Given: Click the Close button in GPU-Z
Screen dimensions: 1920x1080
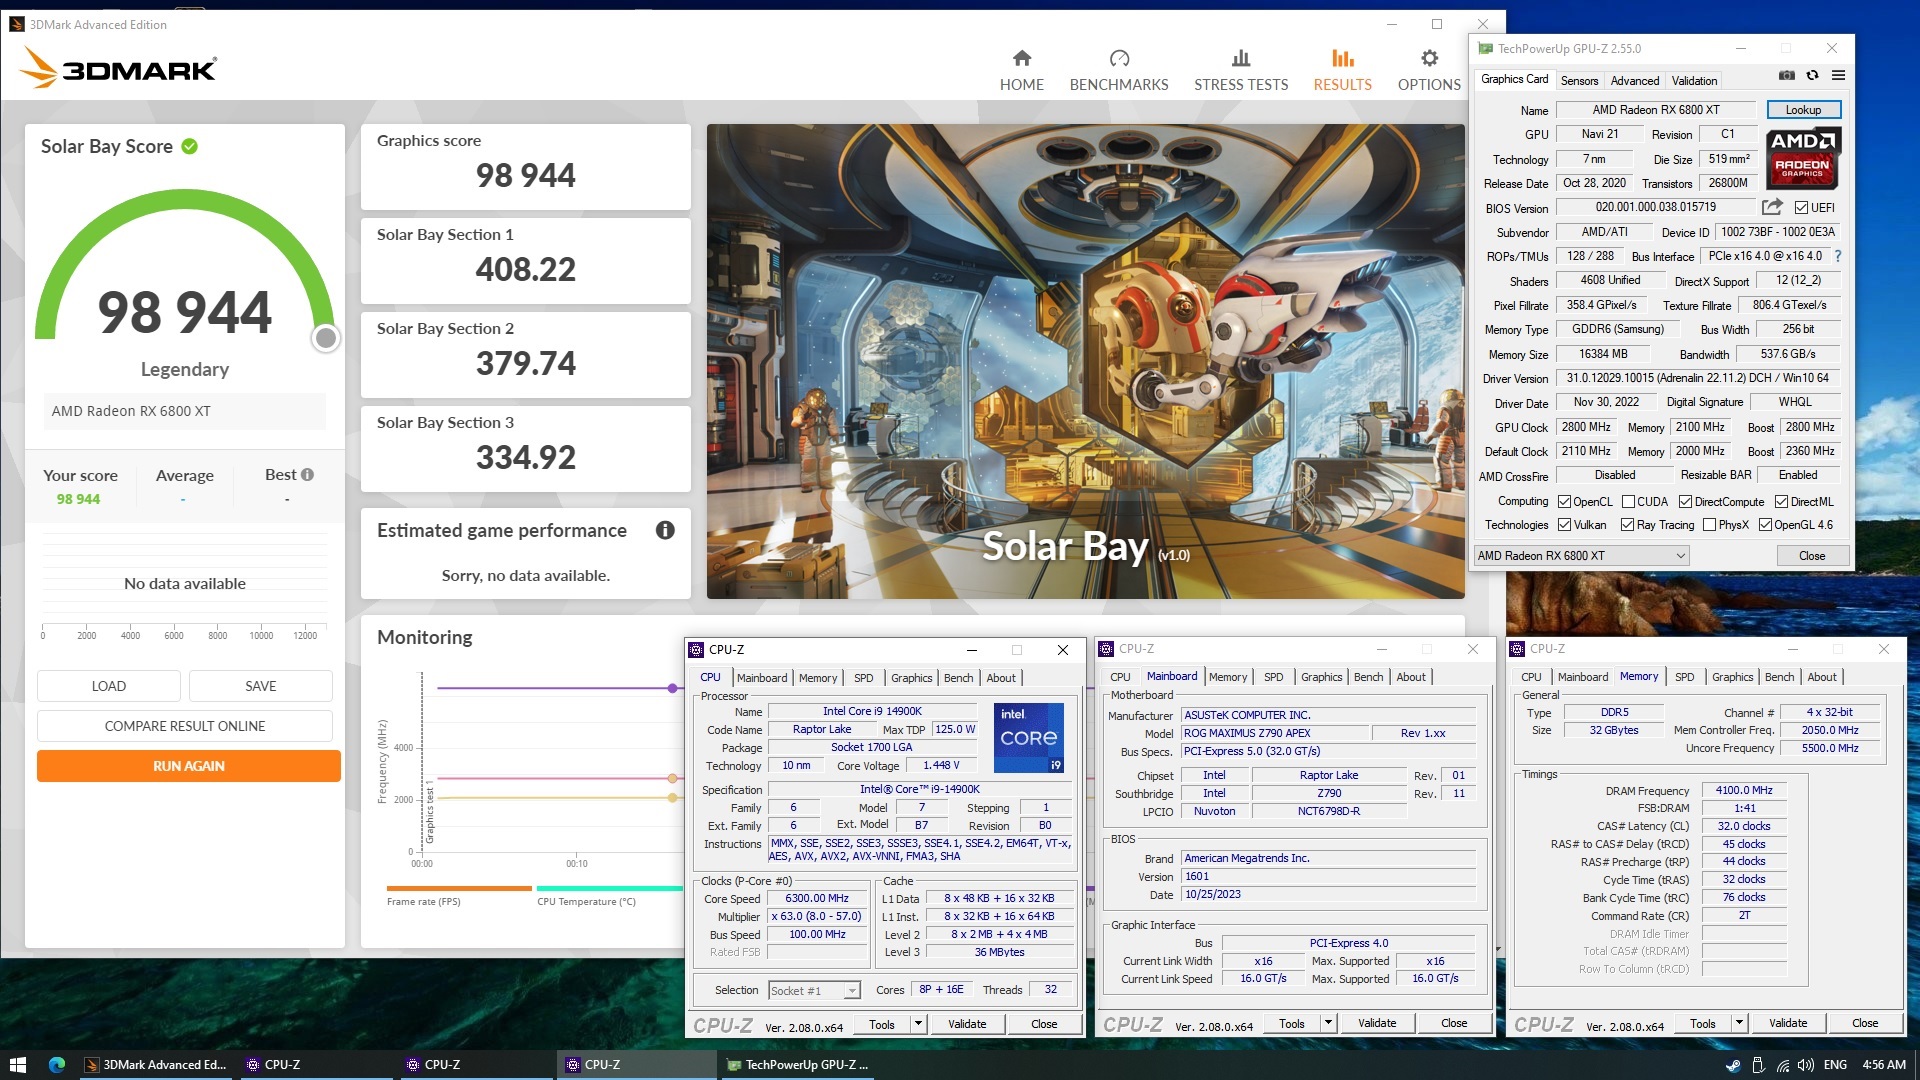Looking at the screenshot, I should (1812, 556).
